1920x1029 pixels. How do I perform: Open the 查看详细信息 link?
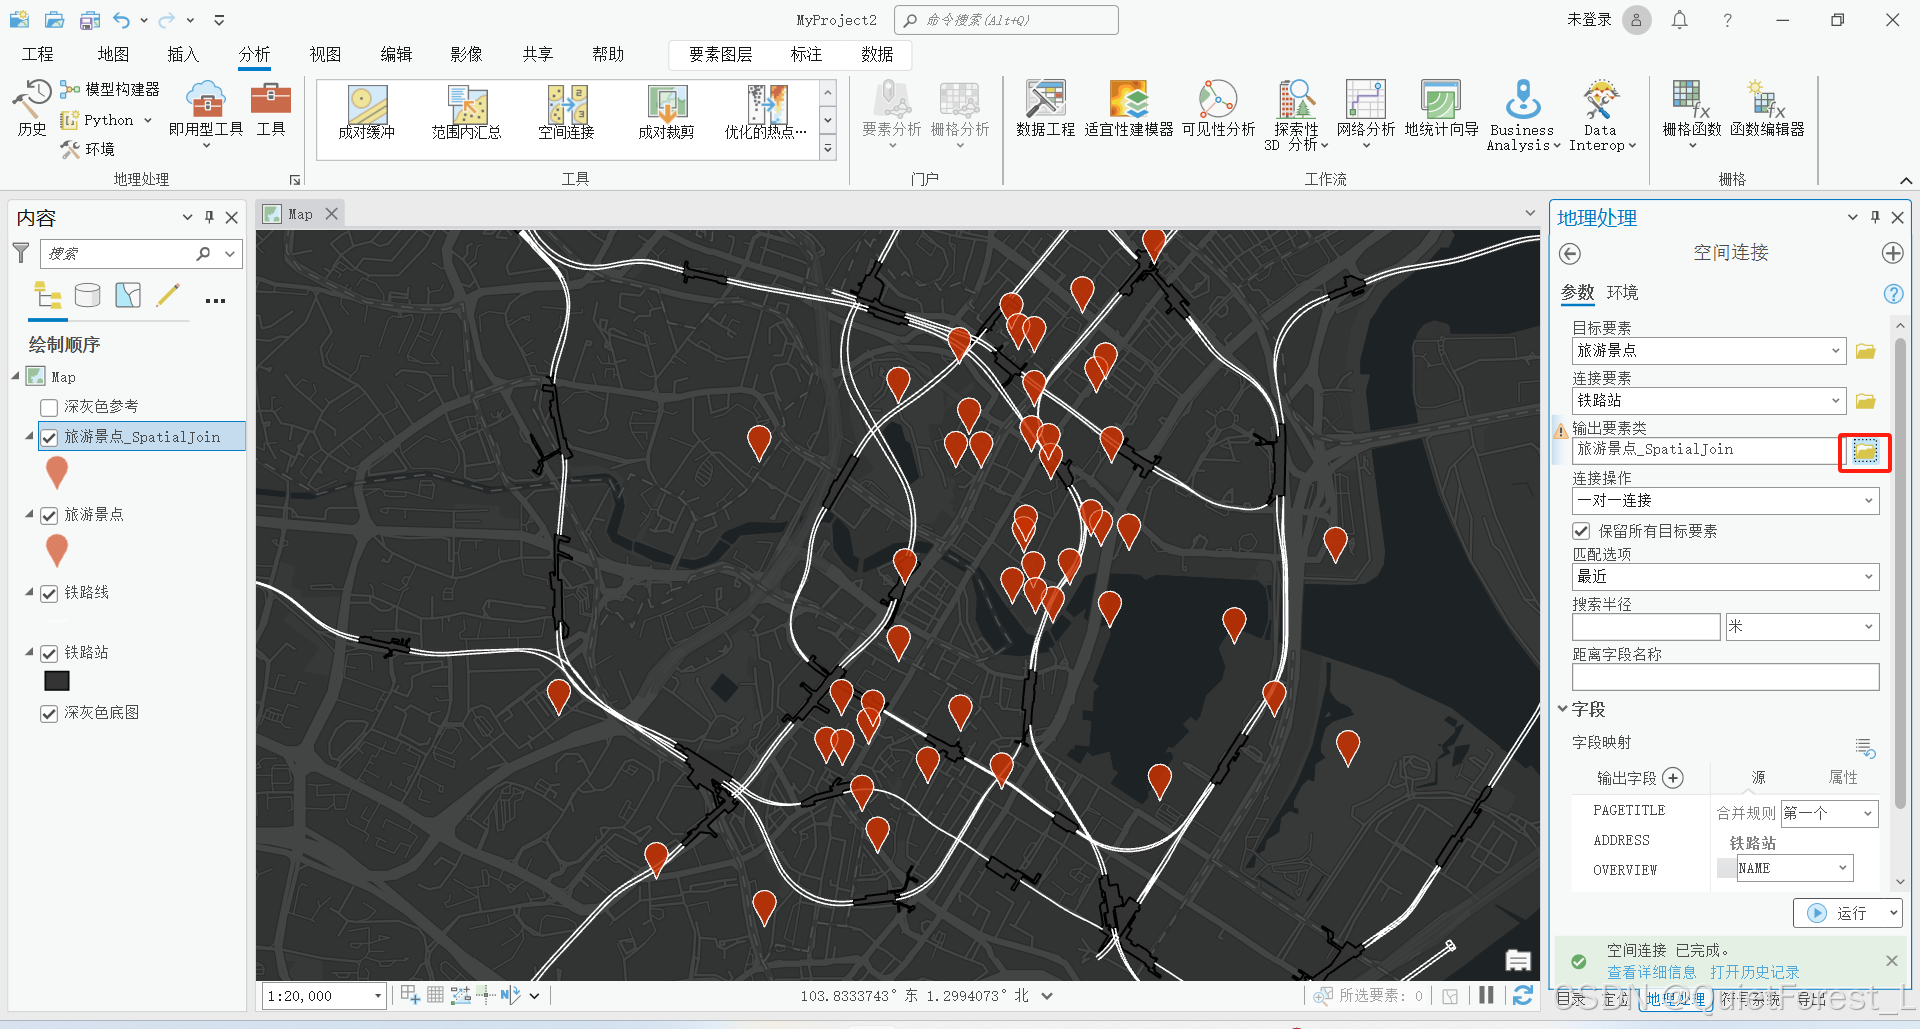point(1651,972)
